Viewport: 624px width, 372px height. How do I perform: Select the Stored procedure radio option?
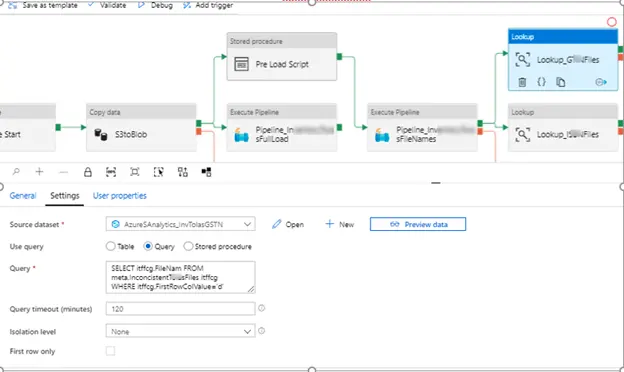click(x=188, y=246)
